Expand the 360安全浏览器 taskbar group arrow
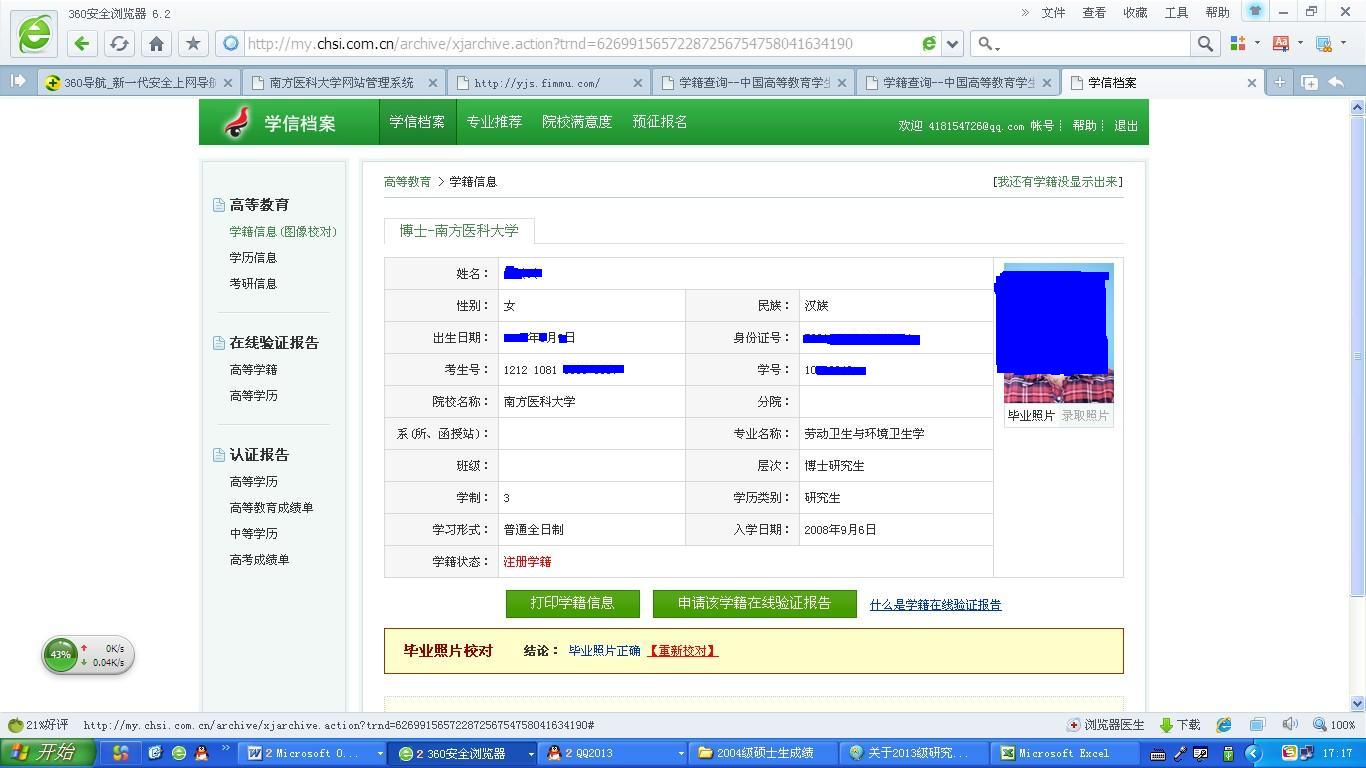Screen dimensions: 1366x768 pos(530,754)
